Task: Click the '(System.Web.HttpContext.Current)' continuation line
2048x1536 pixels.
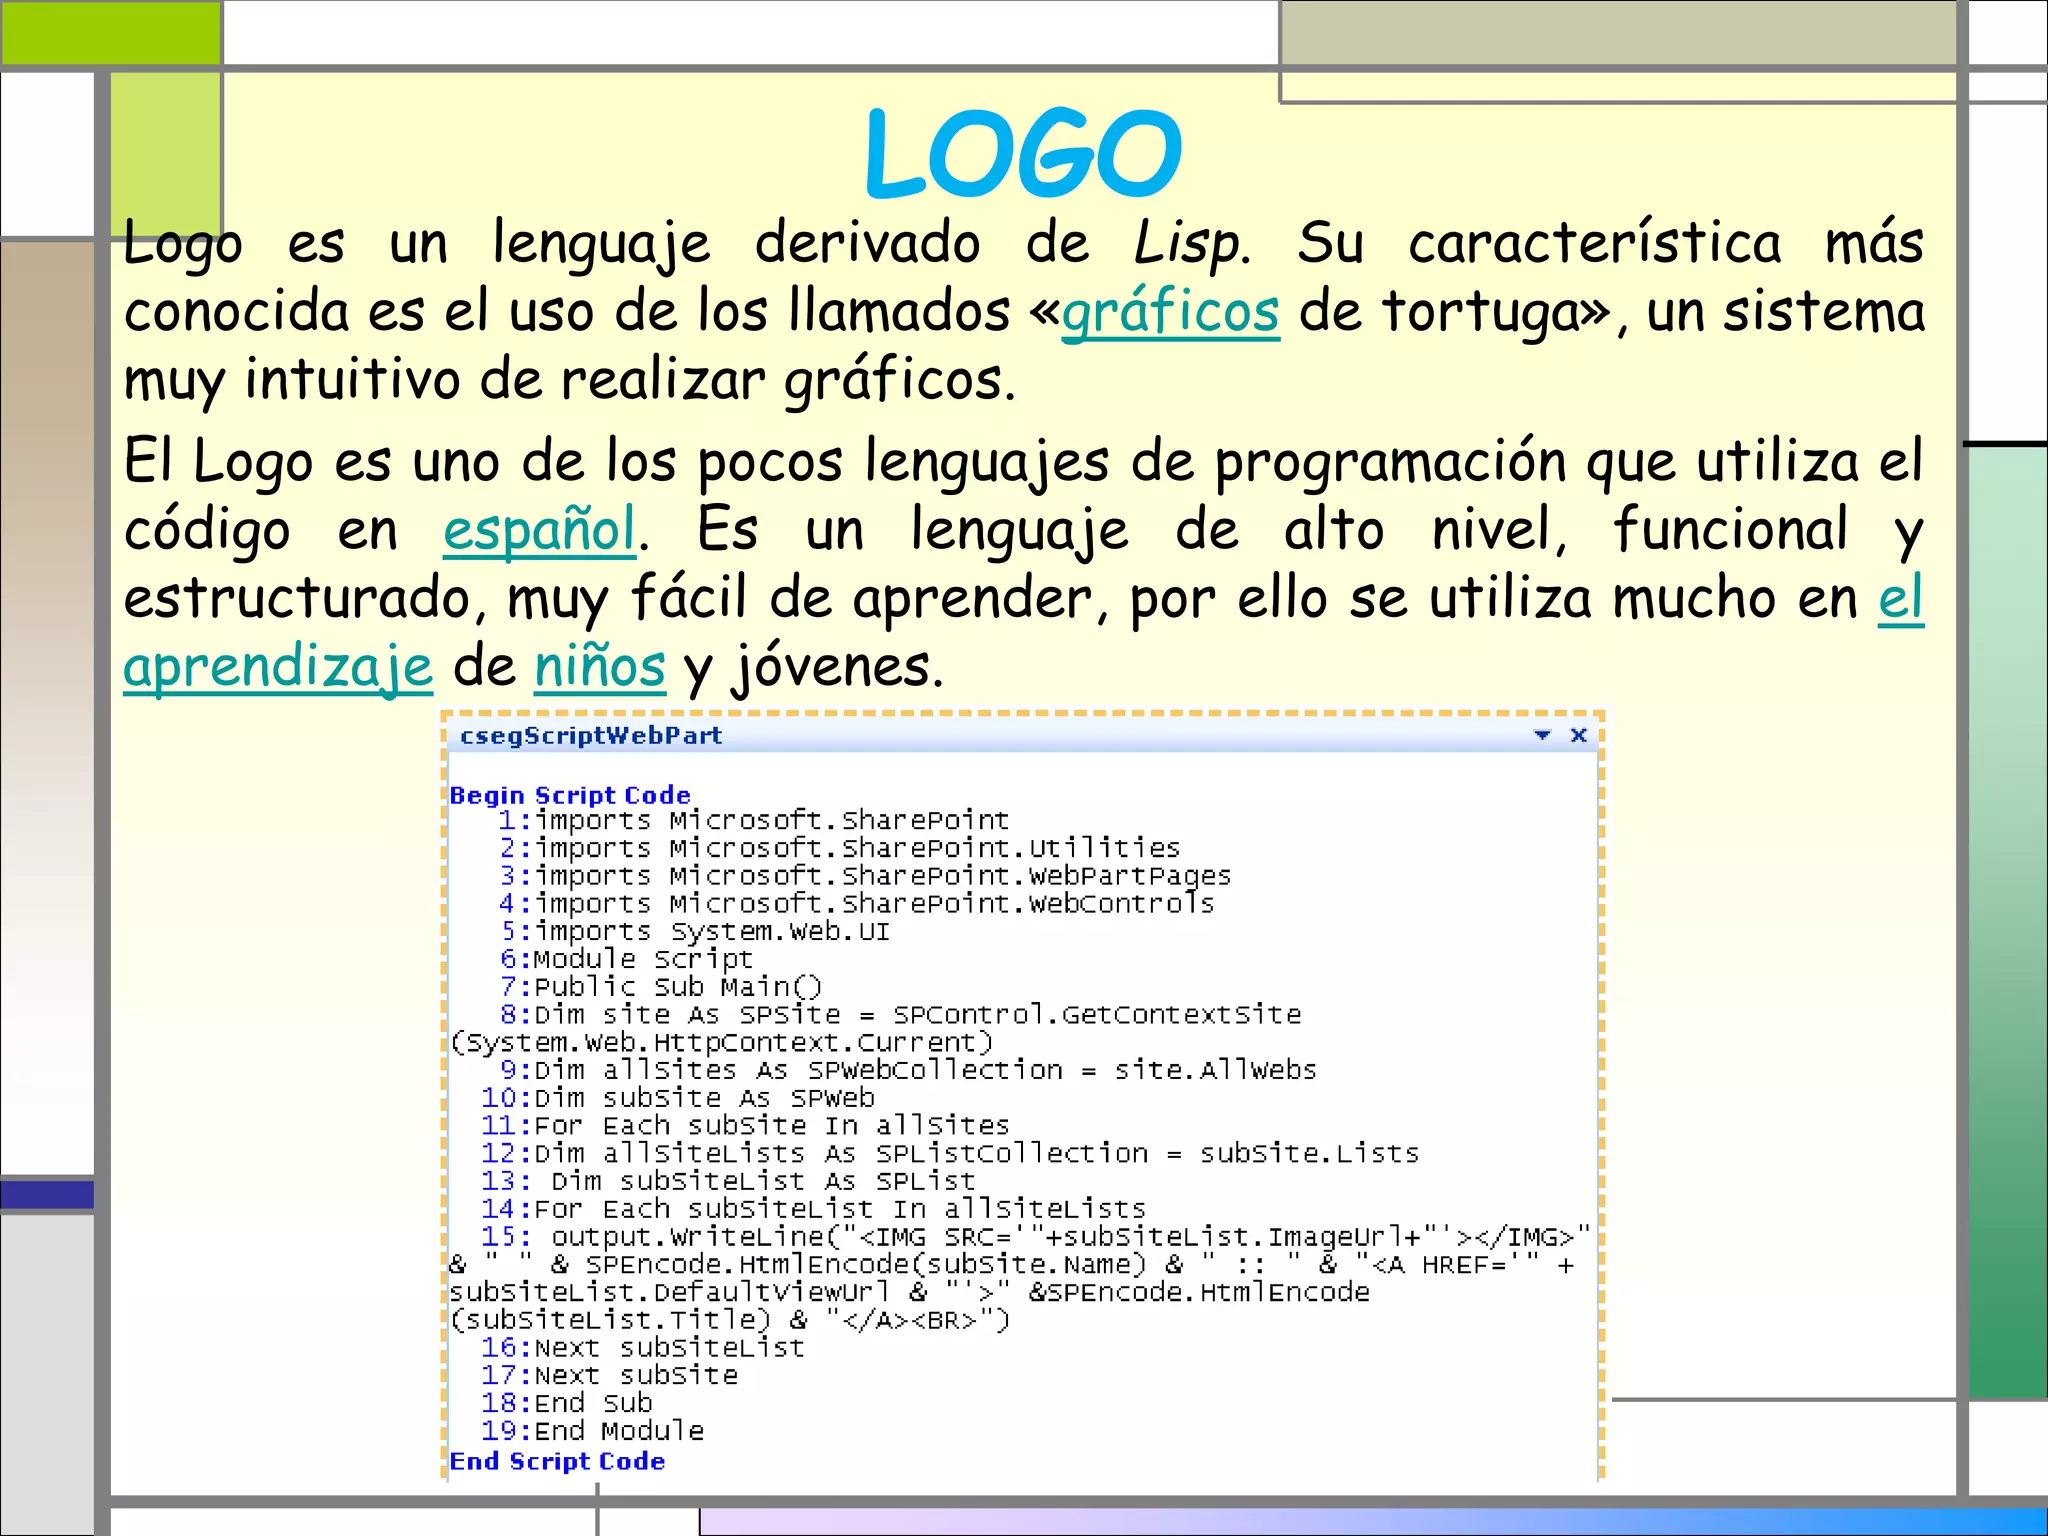Action: [721, 1043]
